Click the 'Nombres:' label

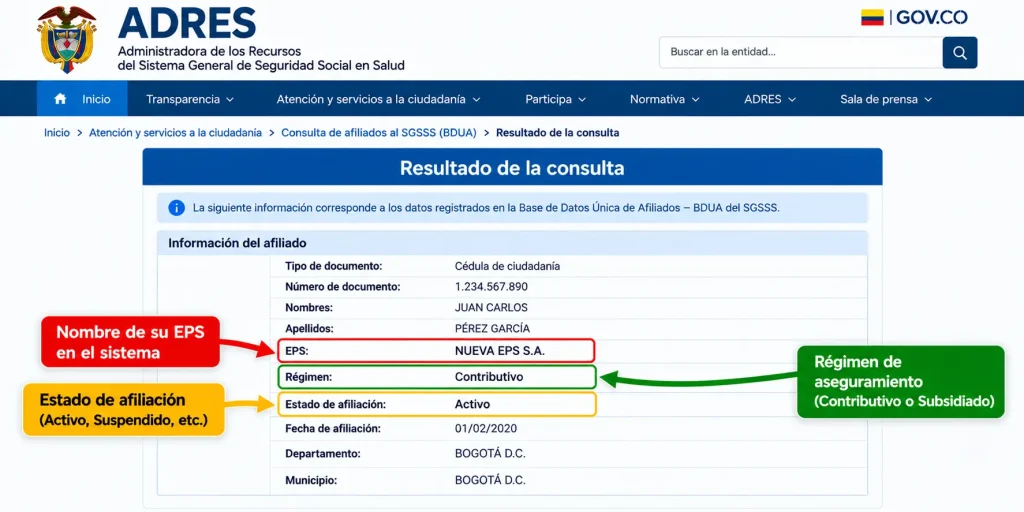pos(309,308)
